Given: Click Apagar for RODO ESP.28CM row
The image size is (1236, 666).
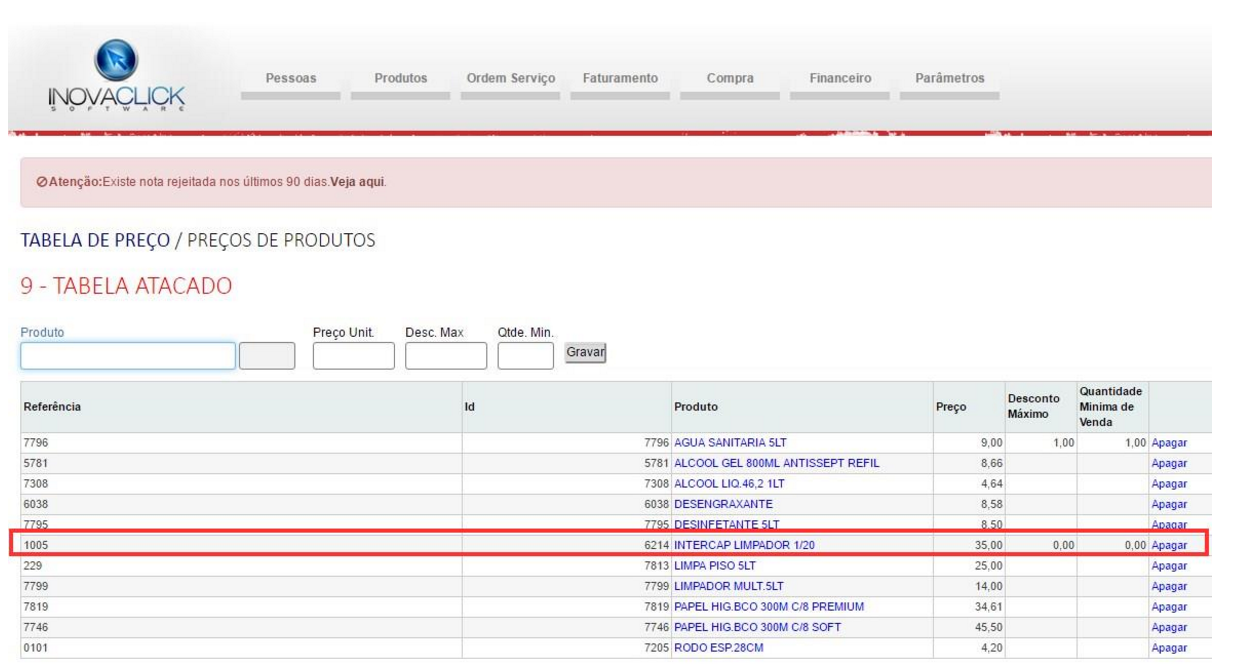Looking at the screenshot, I should (1169, 647).
